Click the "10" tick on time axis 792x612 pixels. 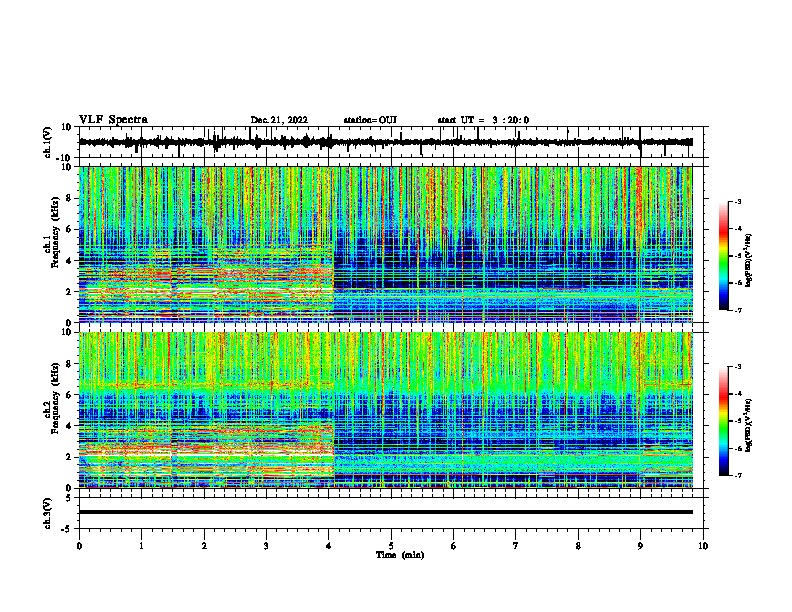click(x=703, y=546)
